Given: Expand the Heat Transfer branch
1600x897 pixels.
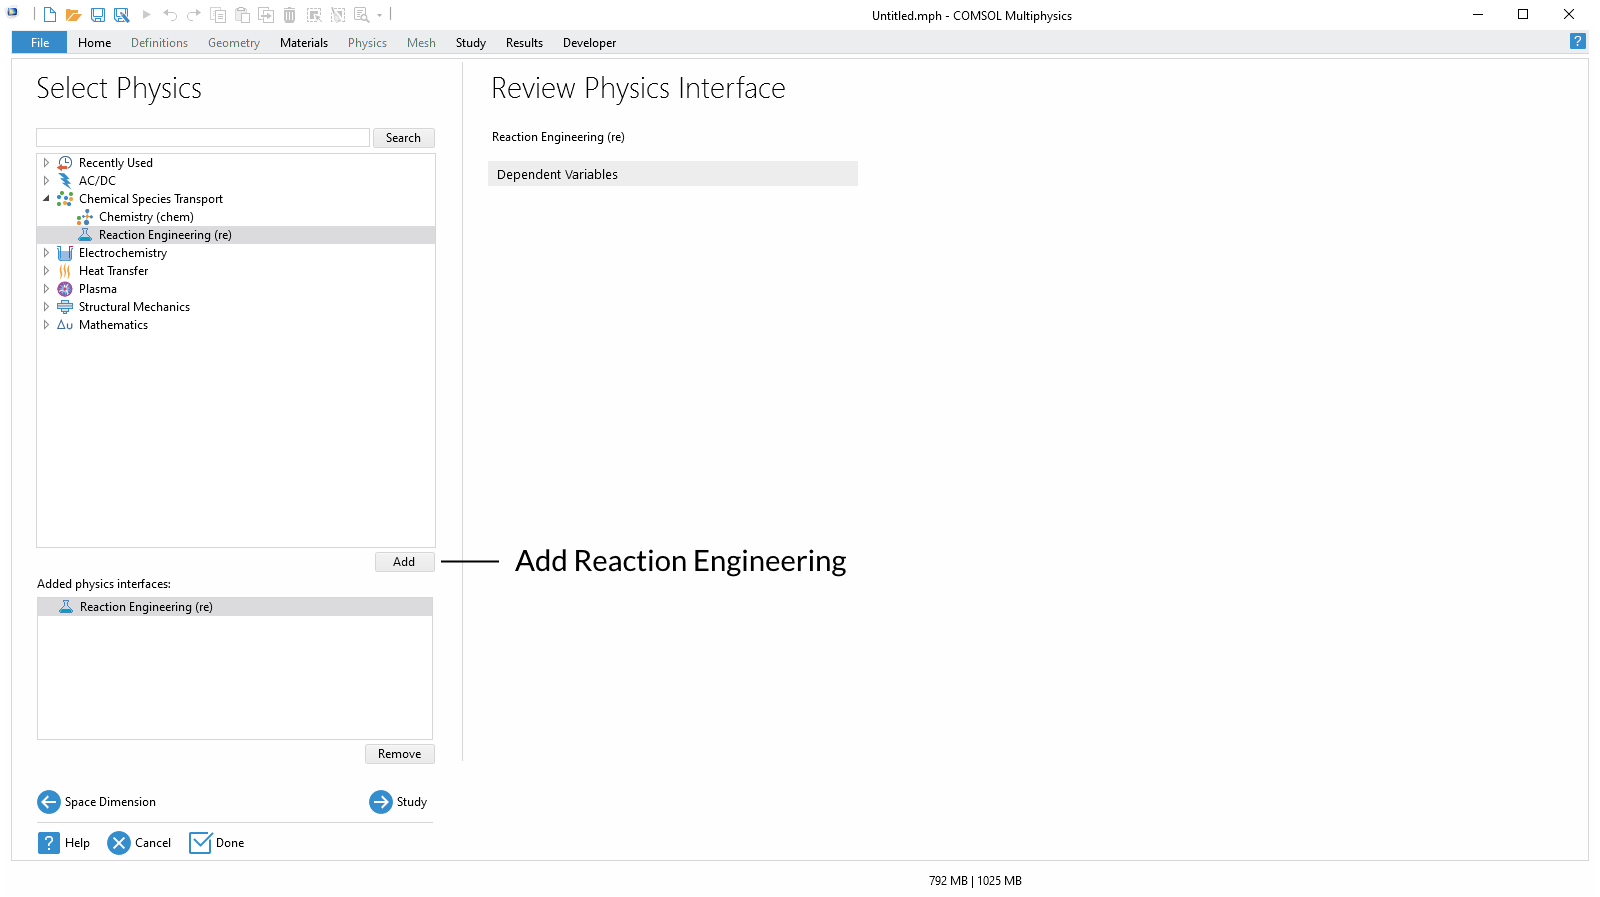Looking at the screenshot, I should point(46,271).
